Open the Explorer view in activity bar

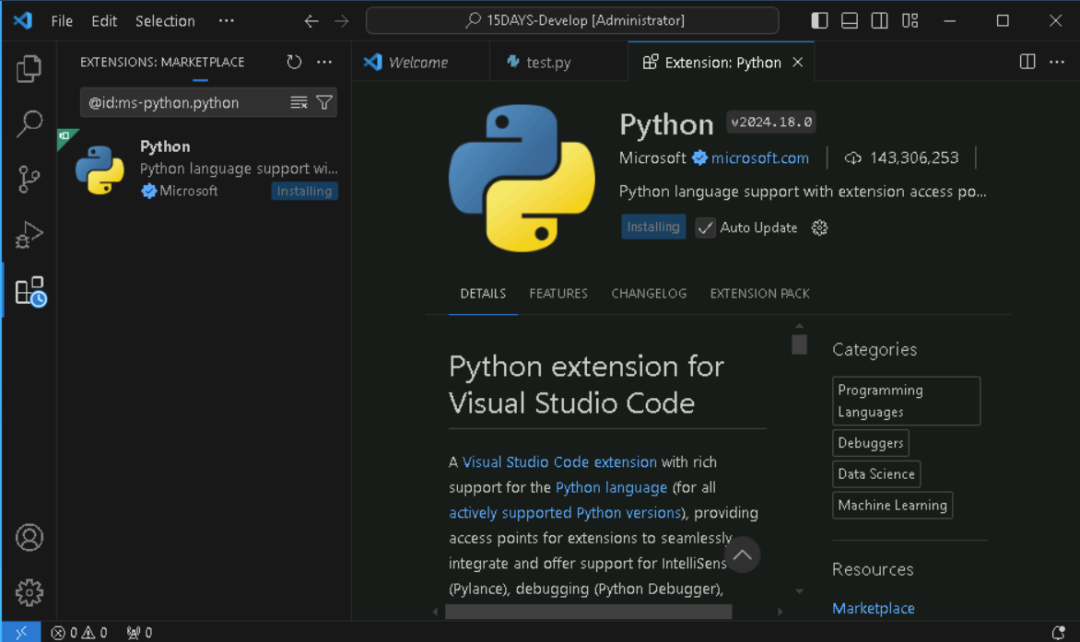29,68
